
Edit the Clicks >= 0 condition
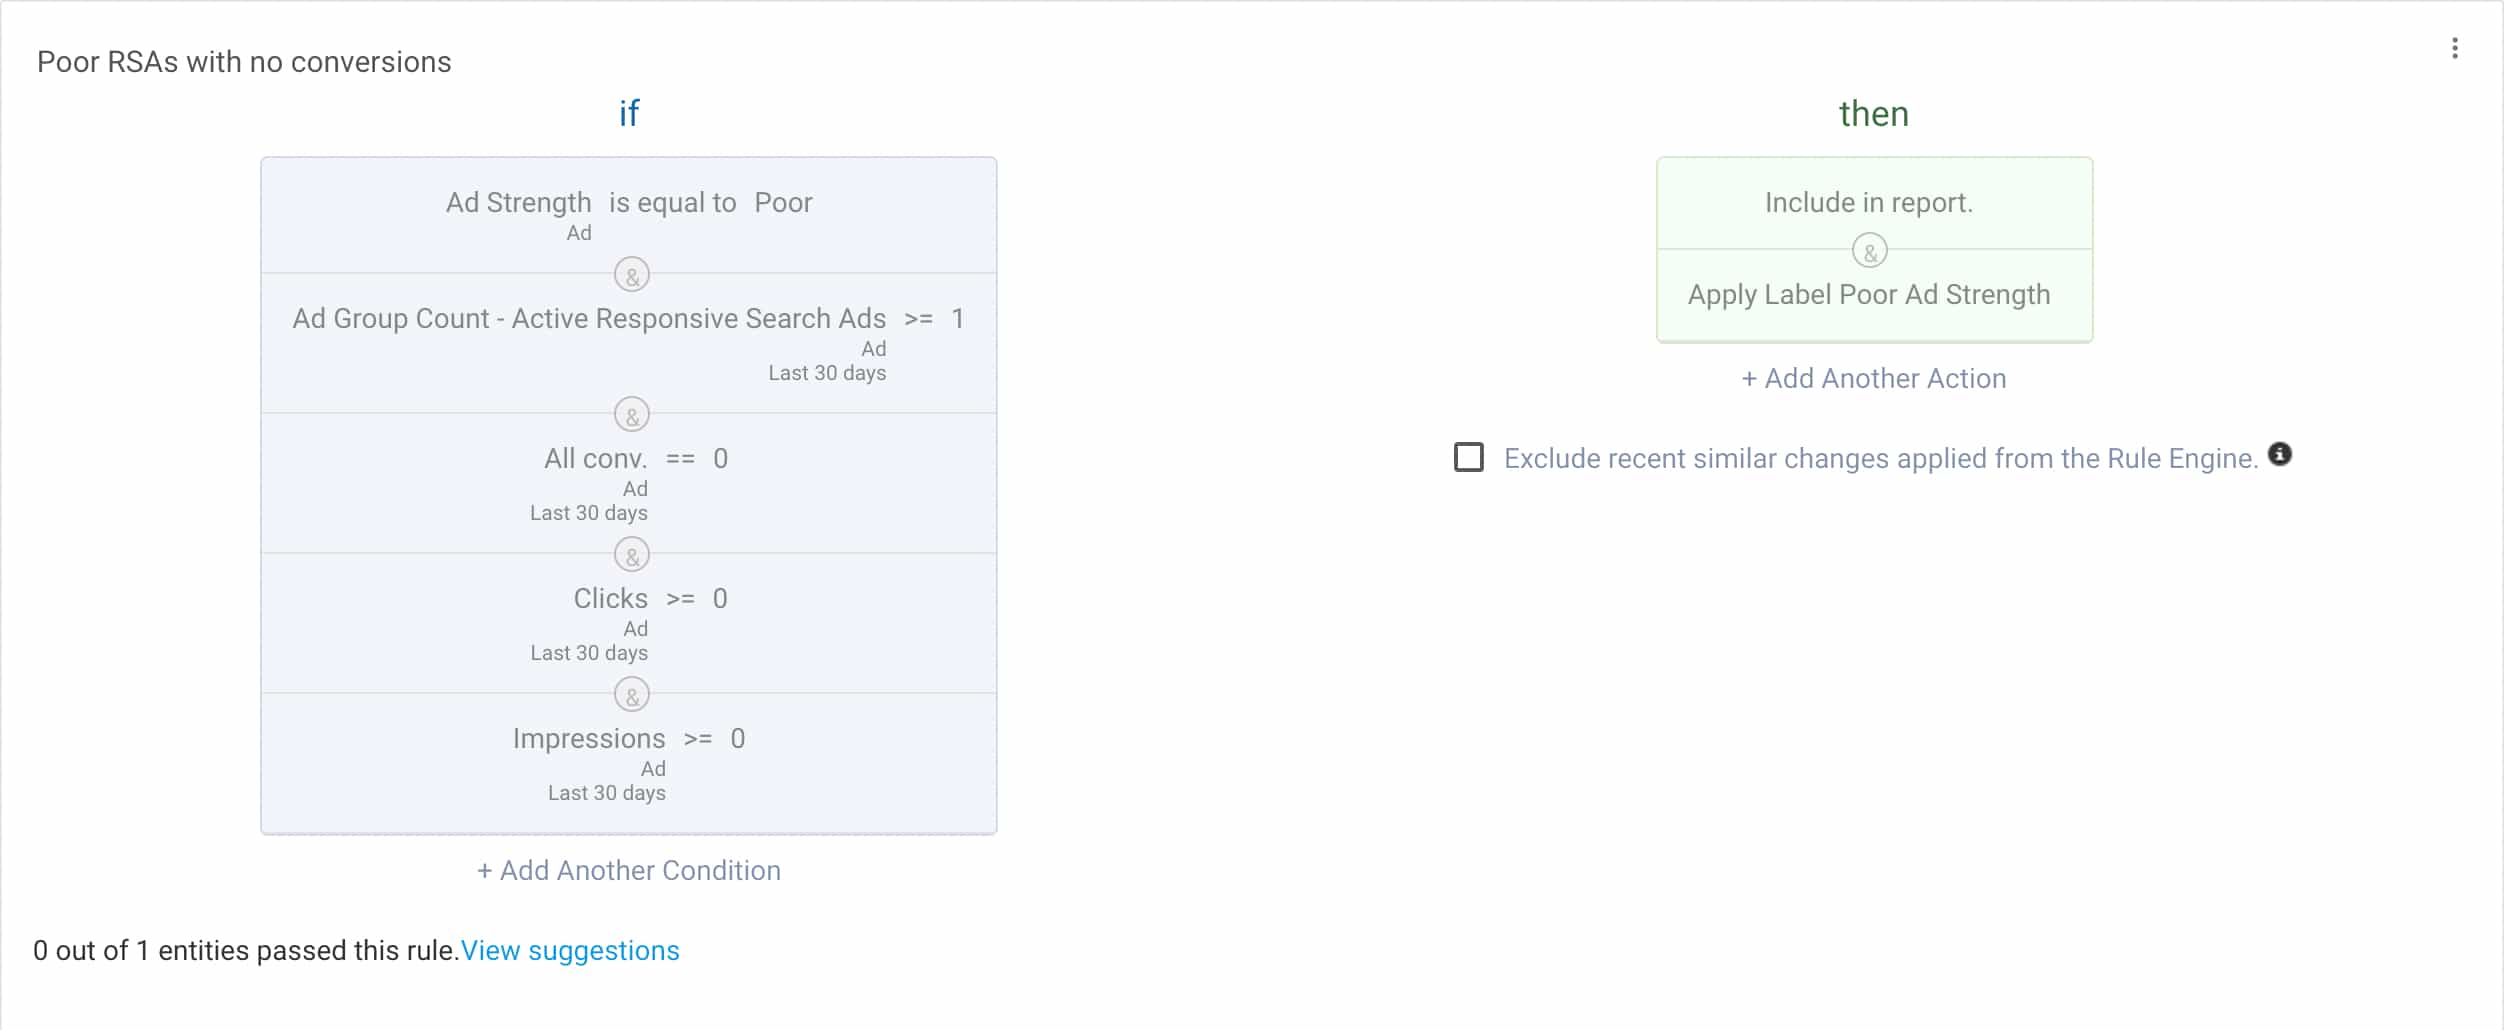point(649,599)
